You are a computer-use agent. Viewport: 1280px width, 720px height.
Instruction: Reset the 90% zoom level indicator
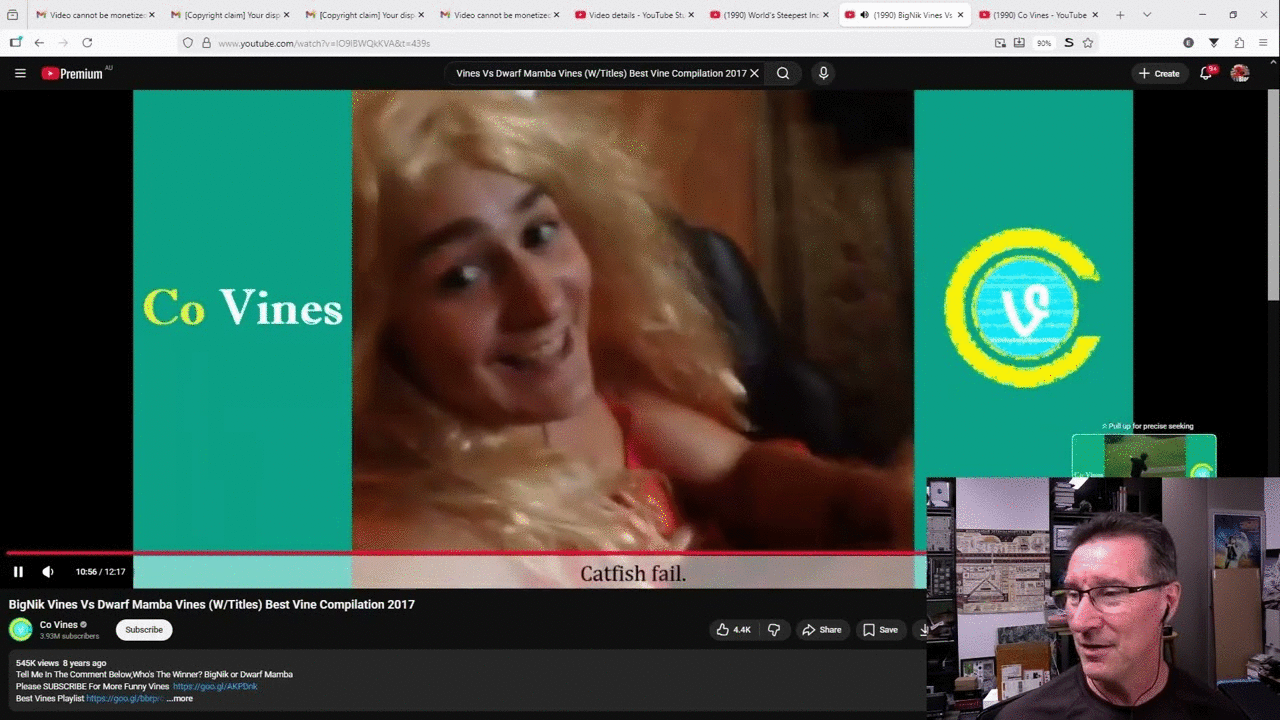[1043, 43]
